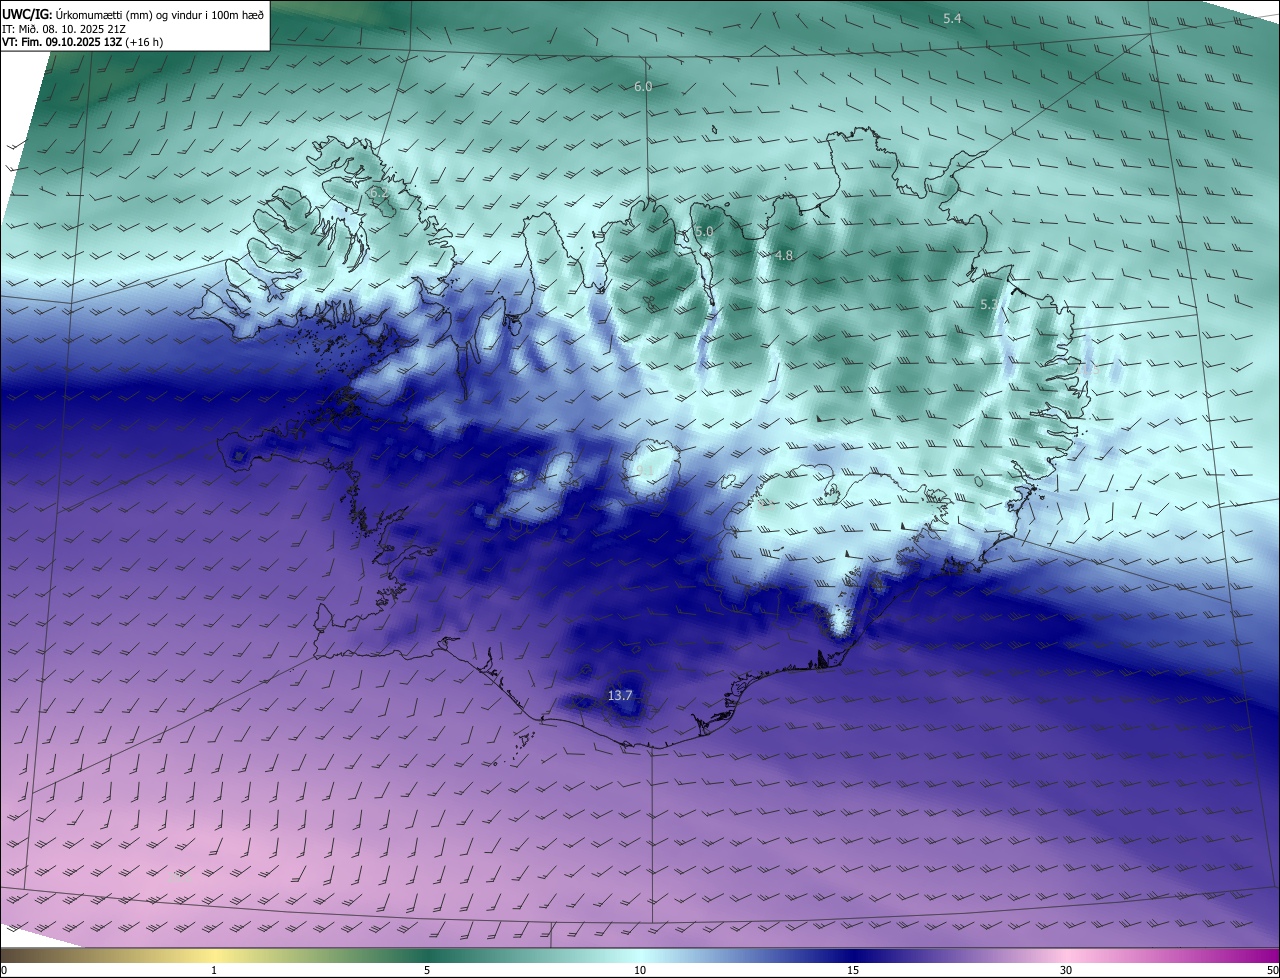Click the valid time line 'VT: Fim. 09.10.2025 13Z'
The height and width of the screenshot is (978, 1280).
(82, 42)
